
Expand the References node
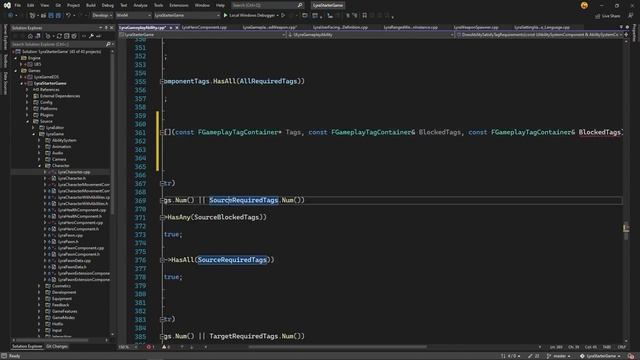27,89
